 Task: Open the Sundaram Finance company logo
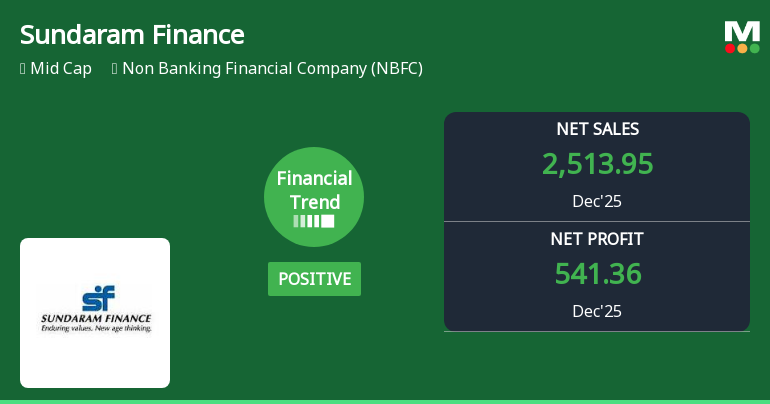tap(95, 312)
